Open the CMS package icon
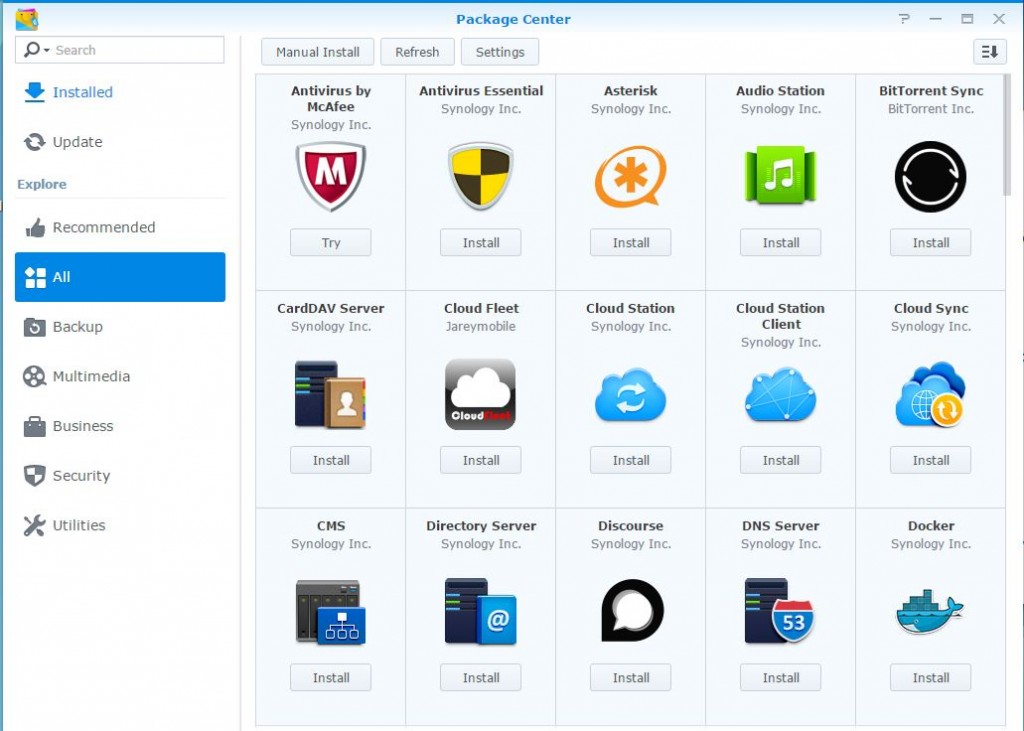Screen dimensions: 1024x731 330,612
